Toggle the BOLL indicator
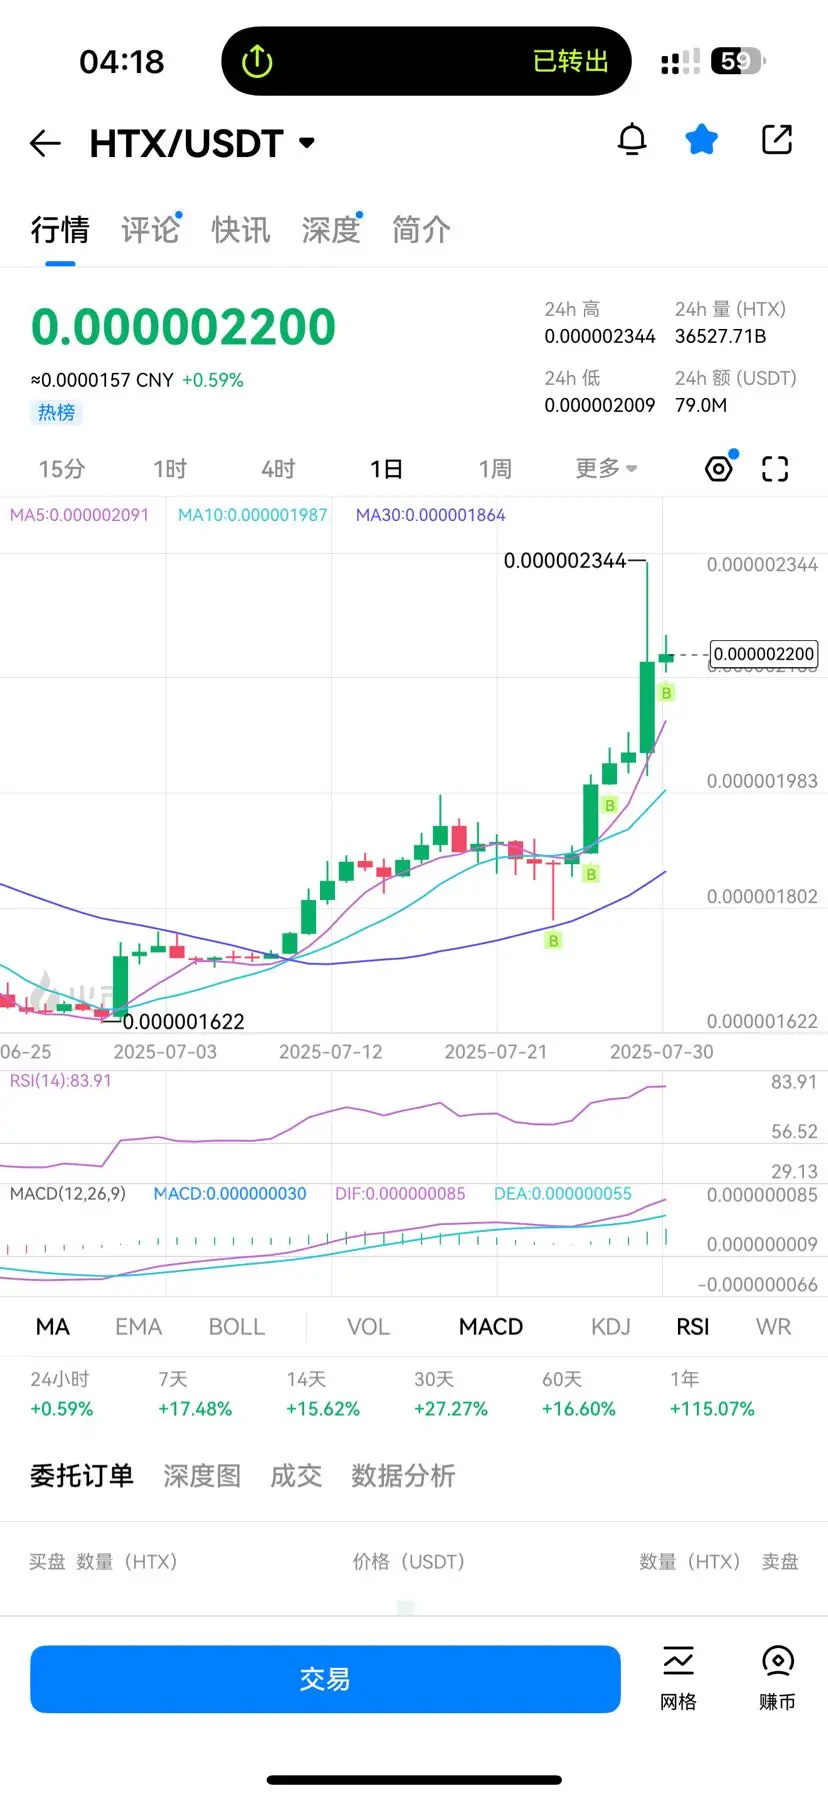Image resolution: width=828 pixels, height=1800 pixels. (x=237, y=1327)
